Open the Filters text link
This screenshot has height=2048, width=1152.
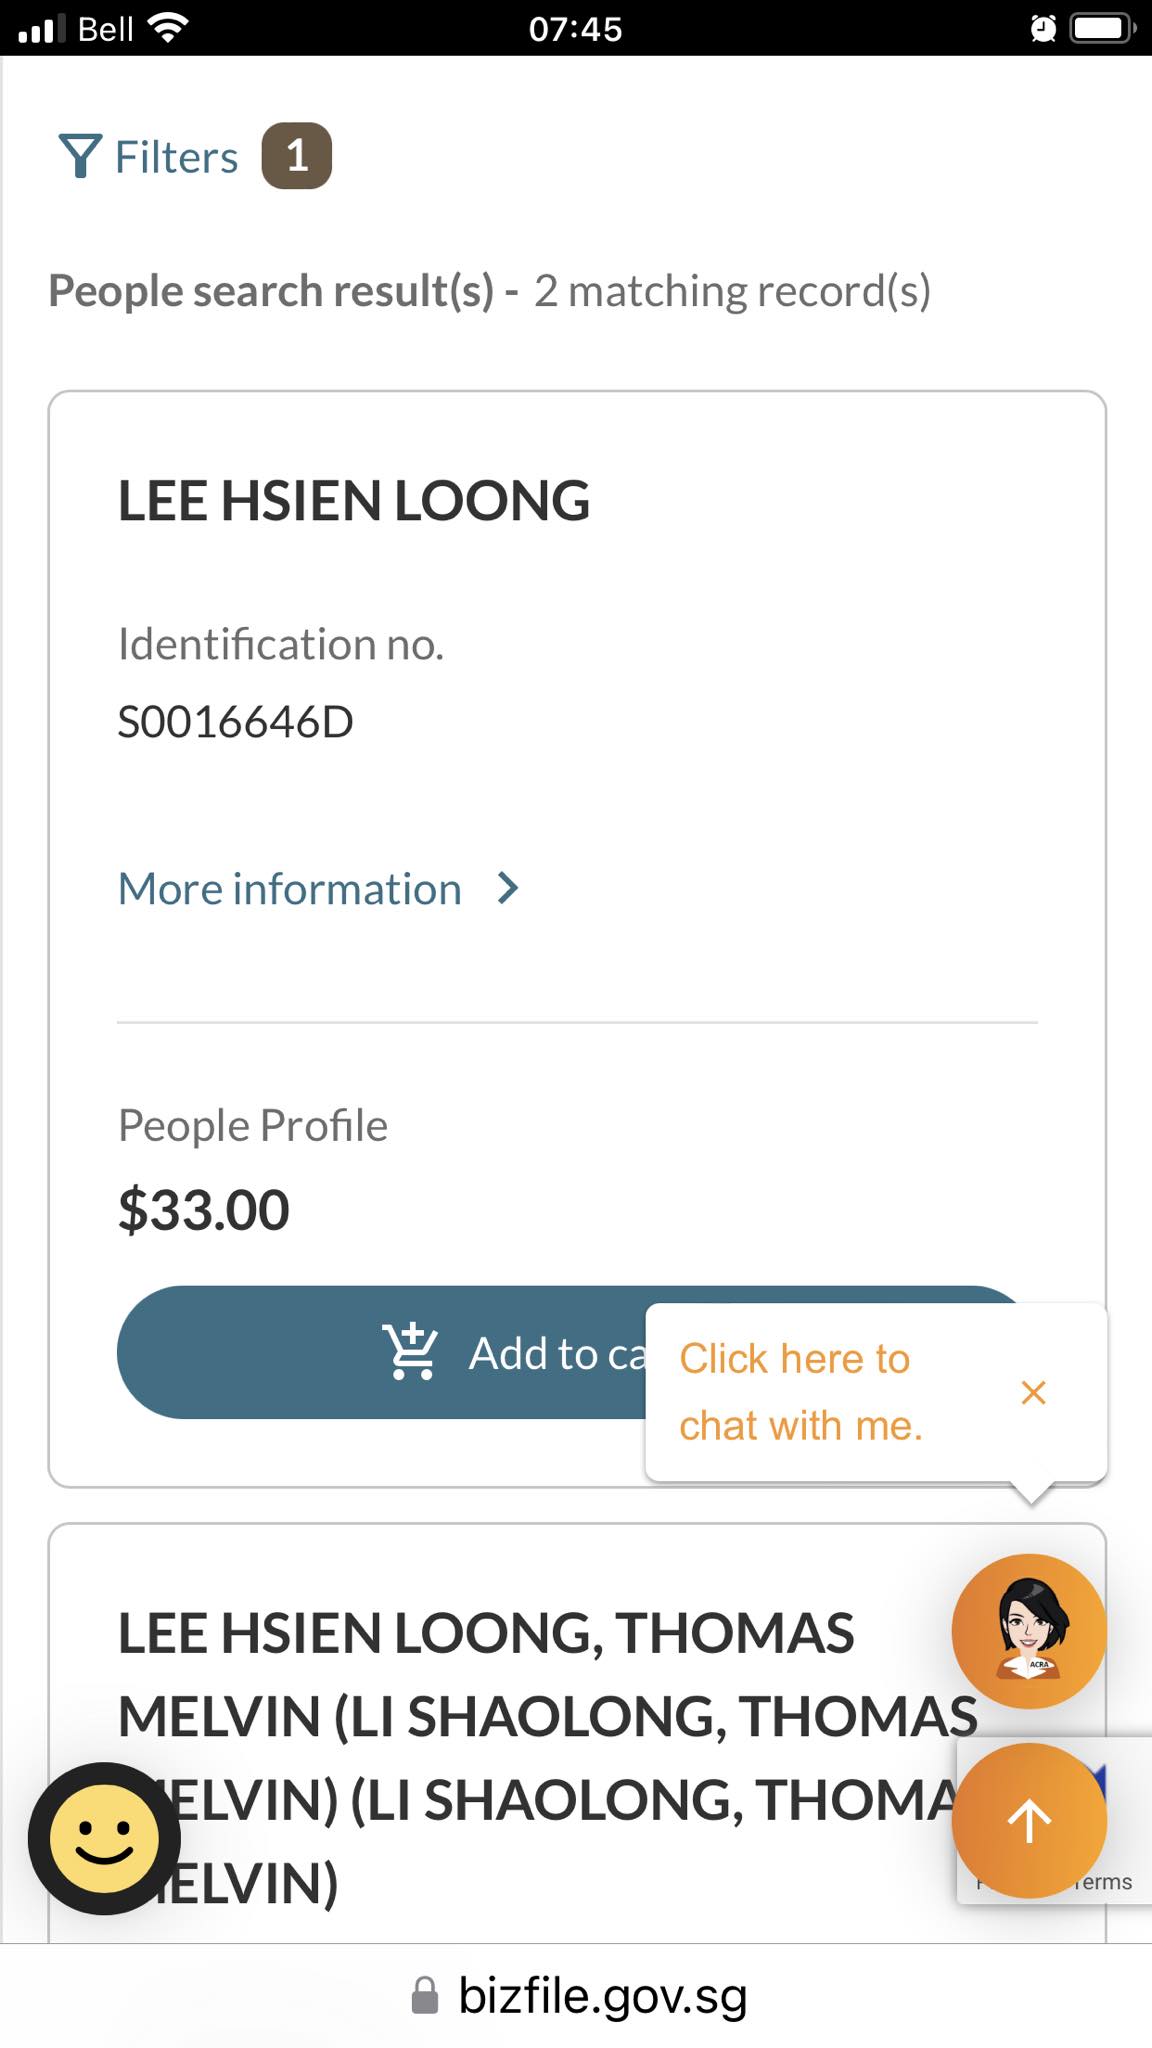[x=176, y=157]
